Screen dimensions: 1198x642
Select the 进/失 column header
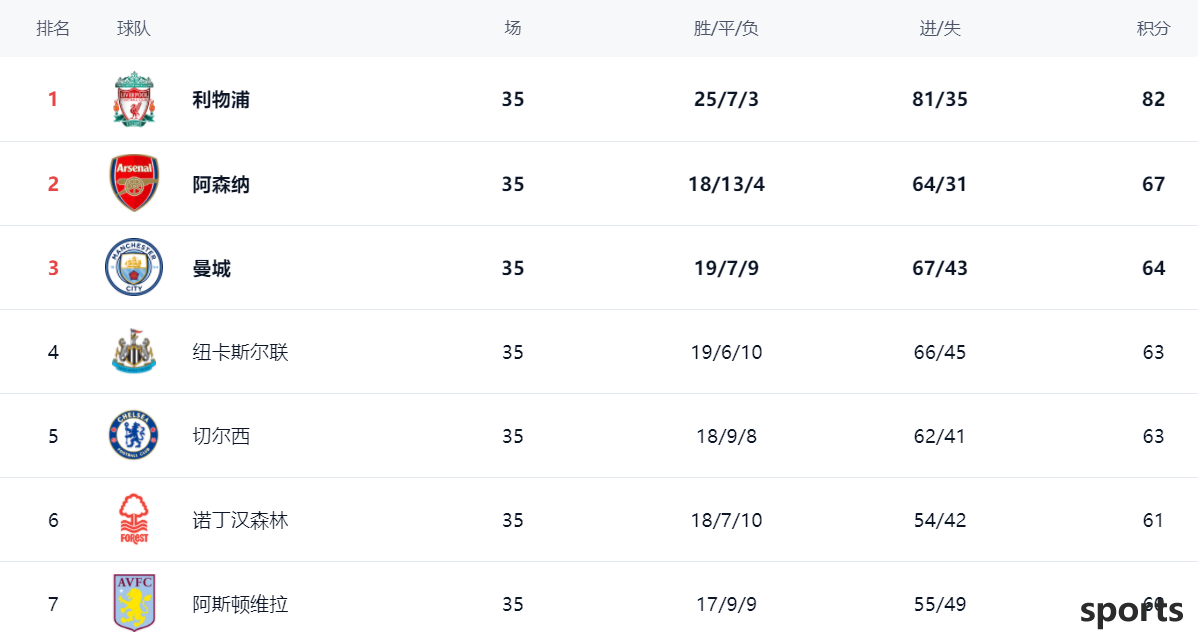point(940,28)
